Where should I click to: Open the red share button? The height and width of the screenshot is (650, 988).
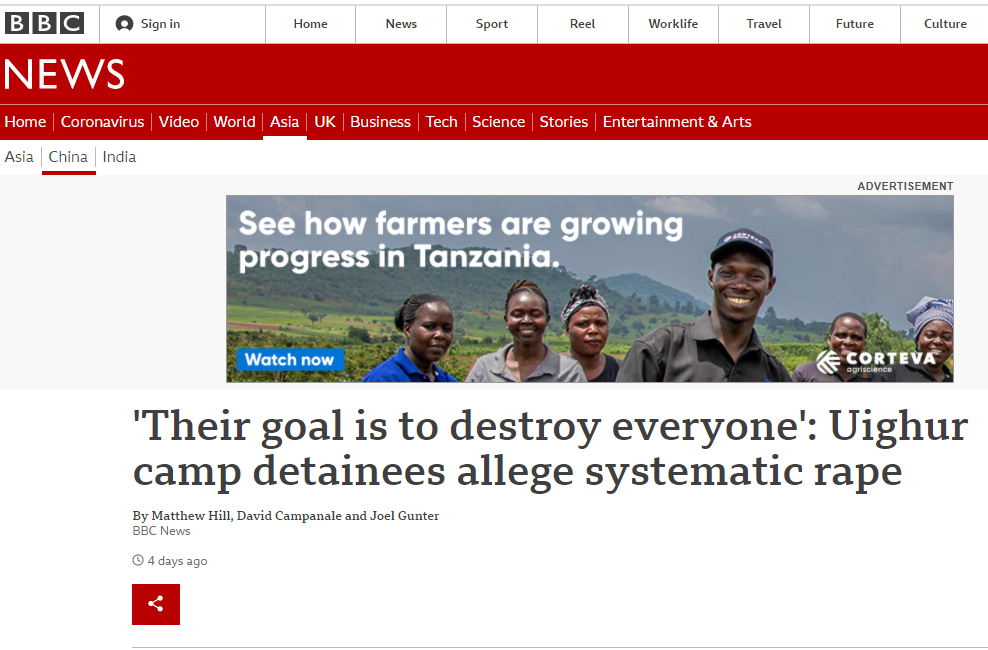(x=156, y=604)
